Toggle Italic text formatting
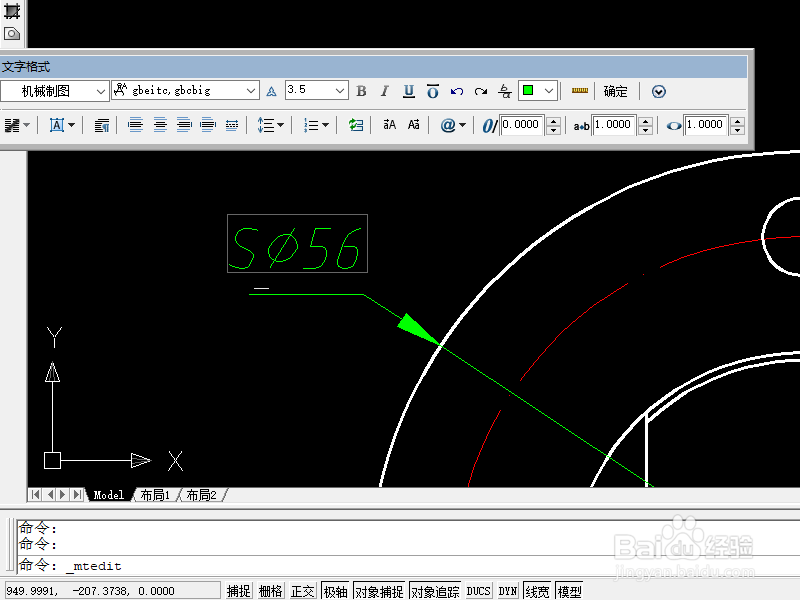Screen dimensions: 800x600 click(x=385, y=91)
